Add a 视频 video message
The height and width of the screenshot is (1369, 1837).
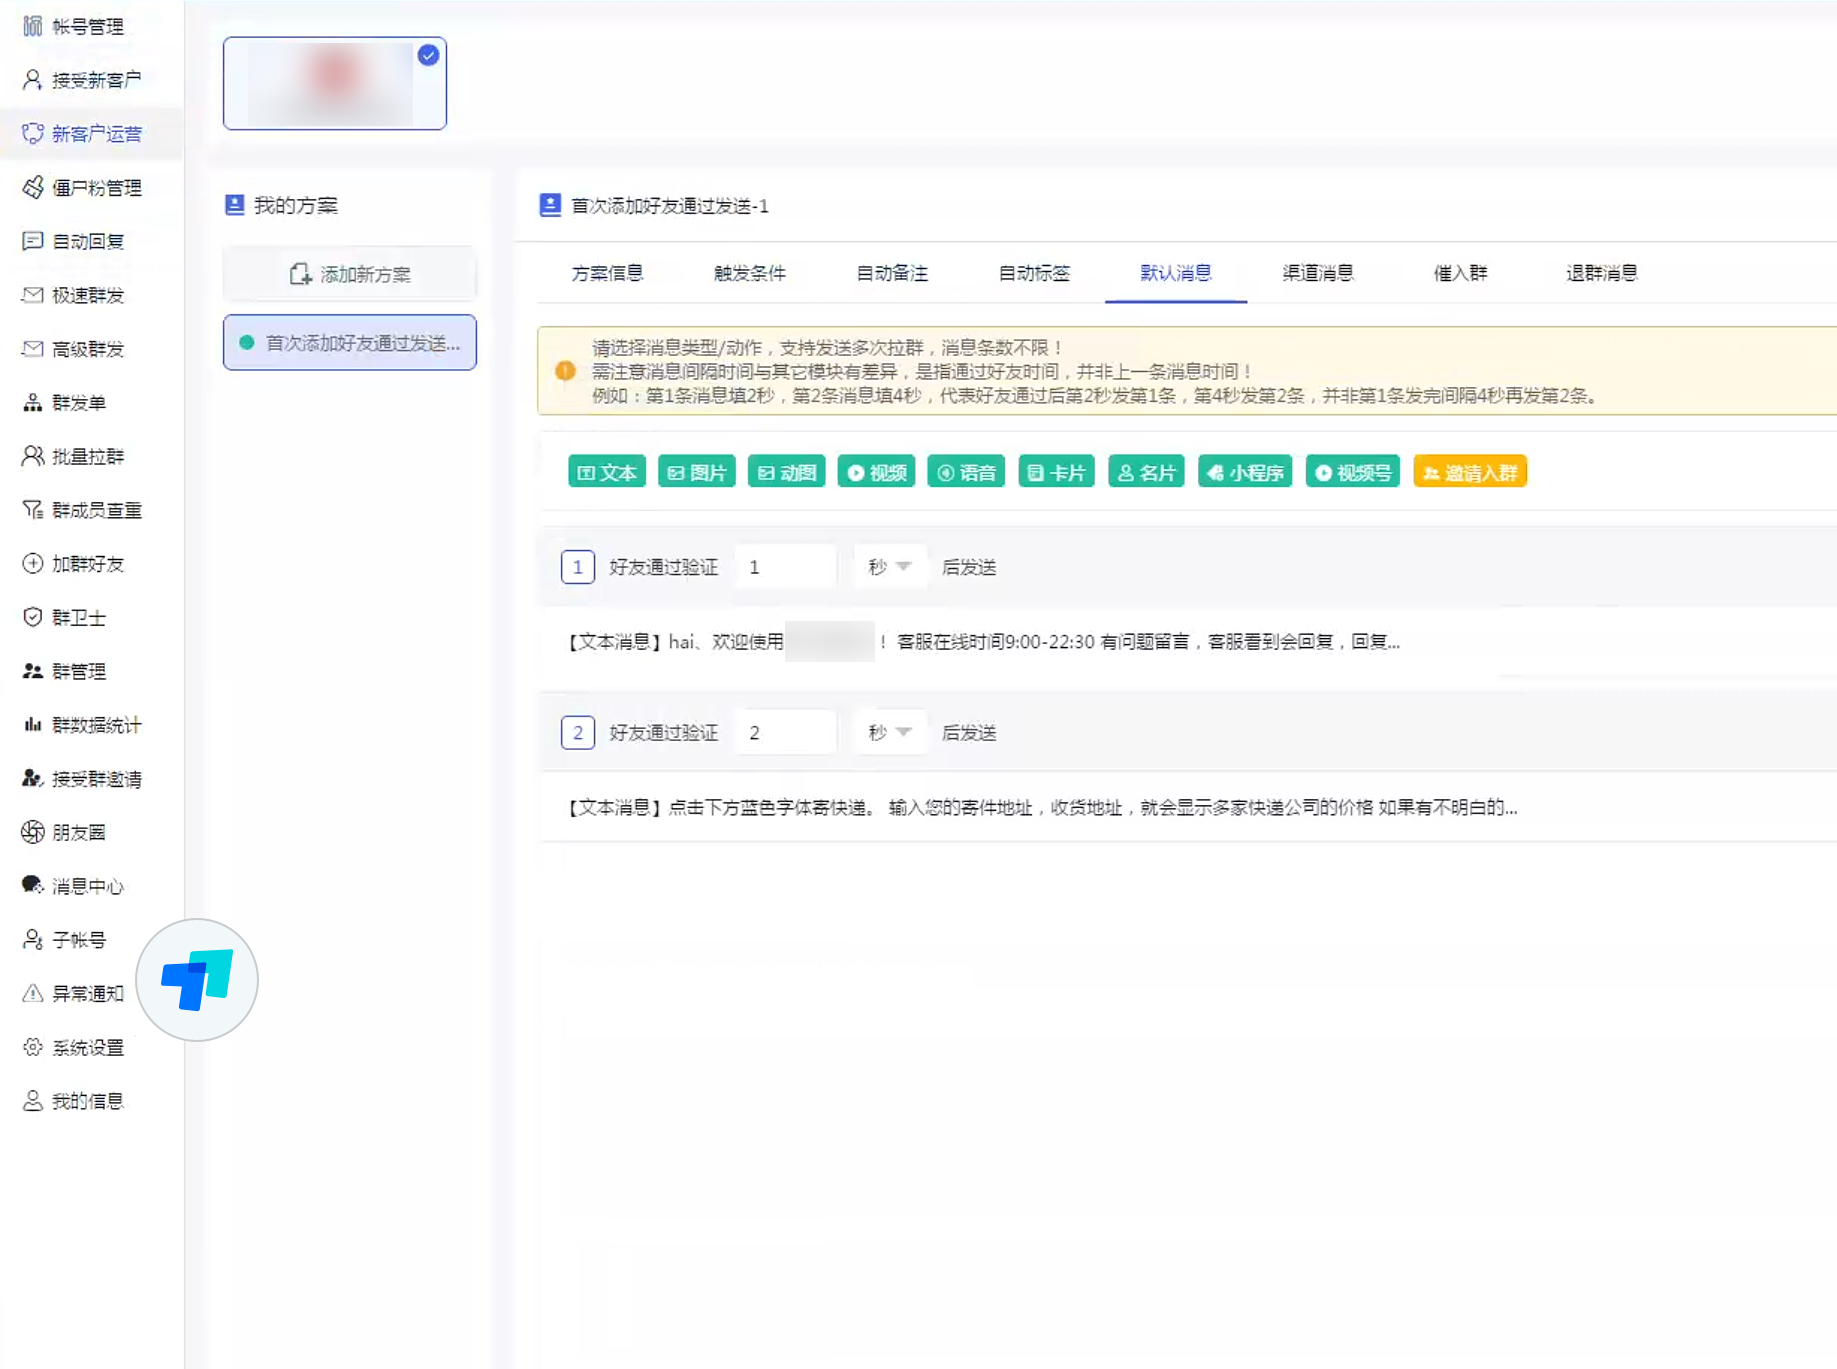875,471
